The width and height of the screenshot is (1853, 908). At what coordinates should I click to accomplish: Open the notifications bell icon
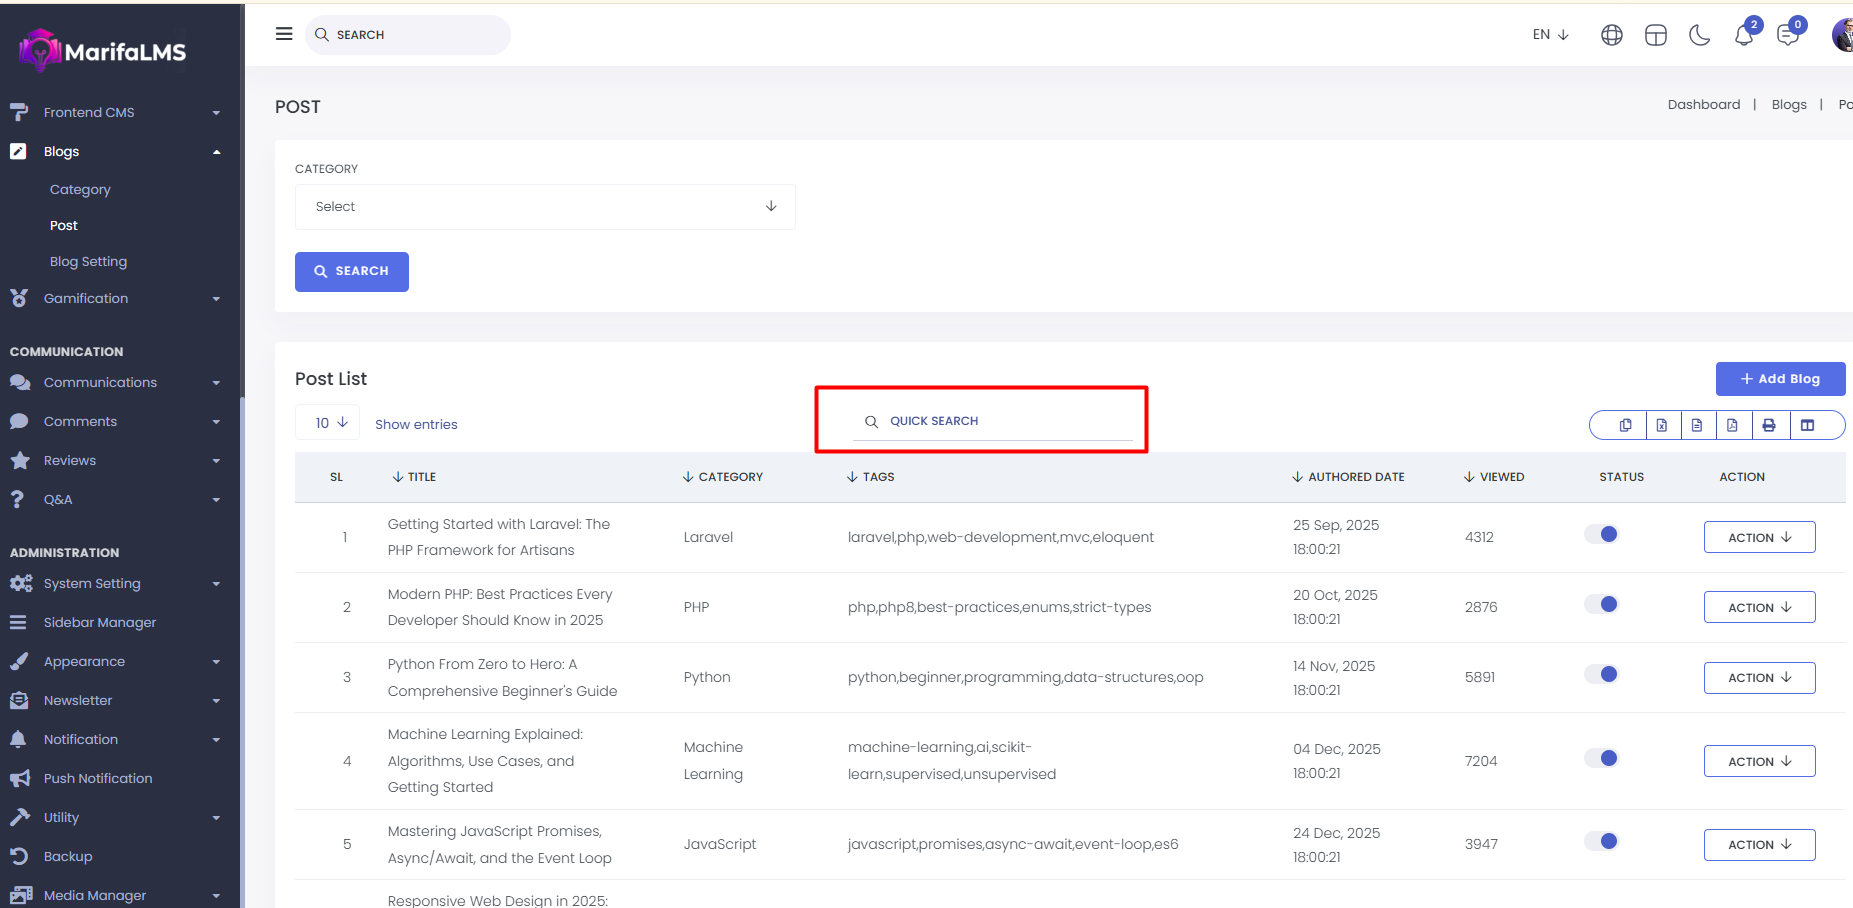[1743, 36]
